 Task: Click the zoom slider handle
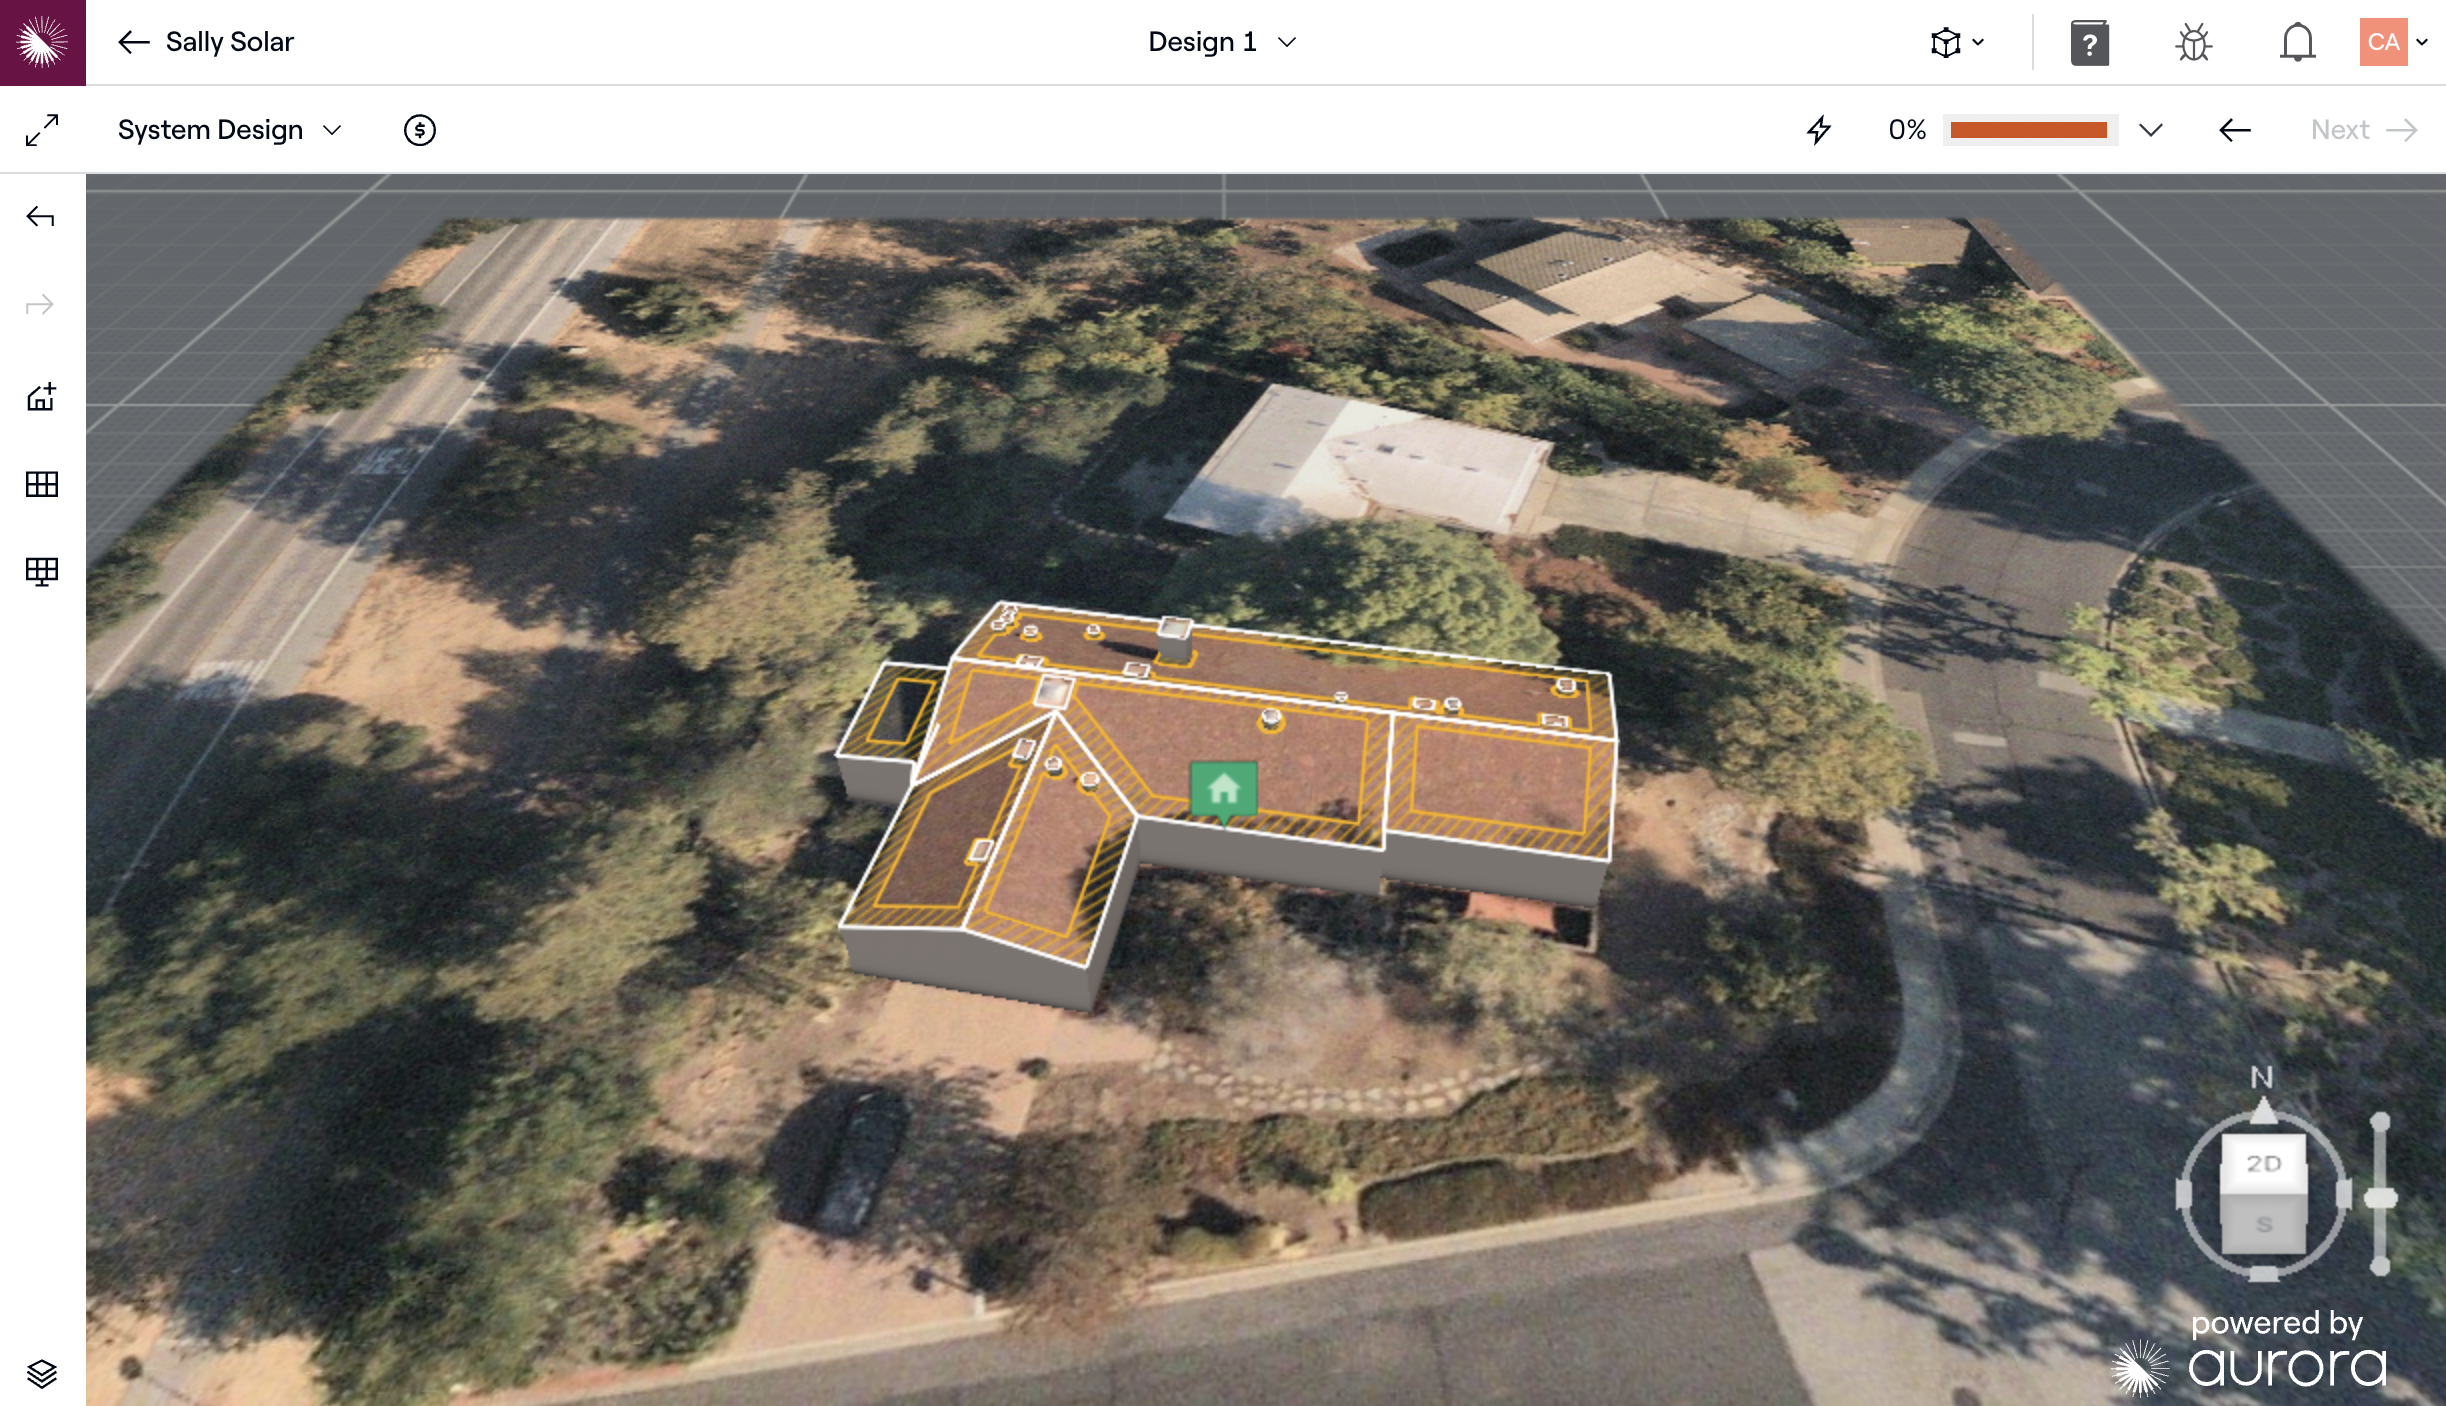(x=2381, y=1199)
